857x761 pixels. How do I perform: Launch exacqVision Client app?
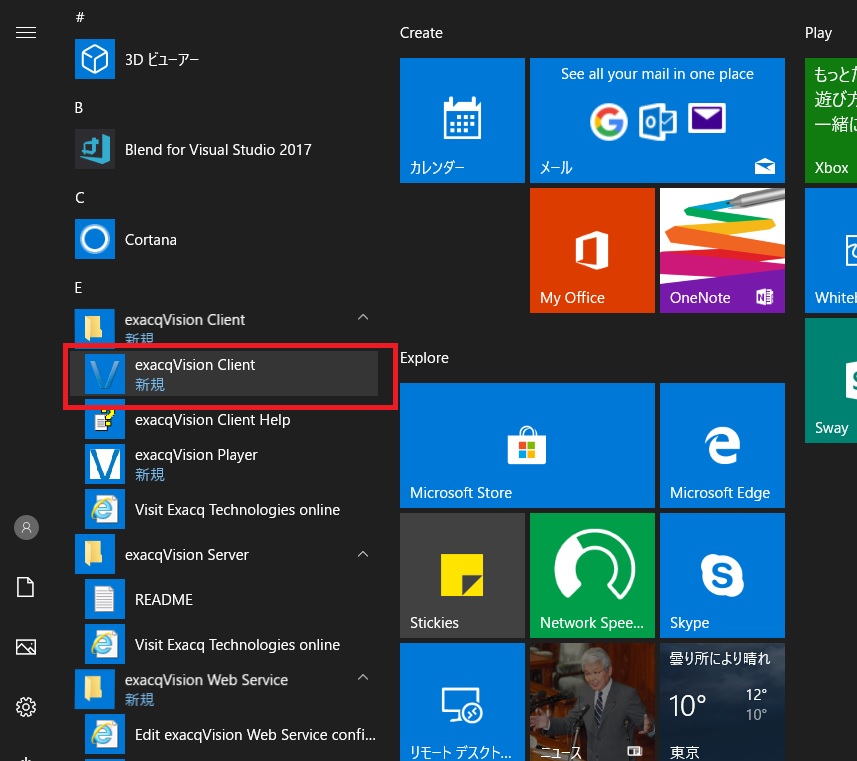click(x=224, y=374)
